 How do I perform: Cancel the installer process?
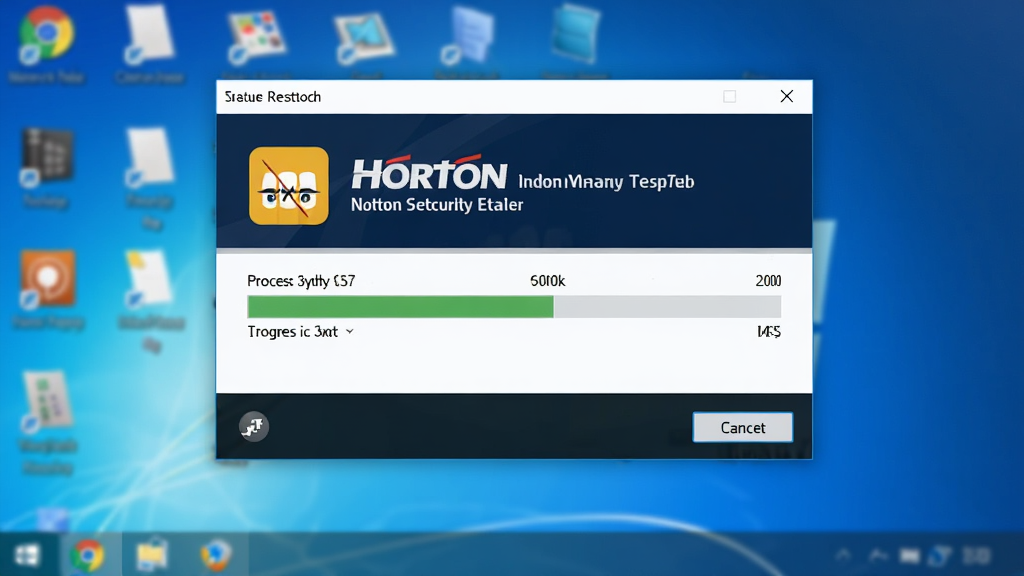[743, 427]
